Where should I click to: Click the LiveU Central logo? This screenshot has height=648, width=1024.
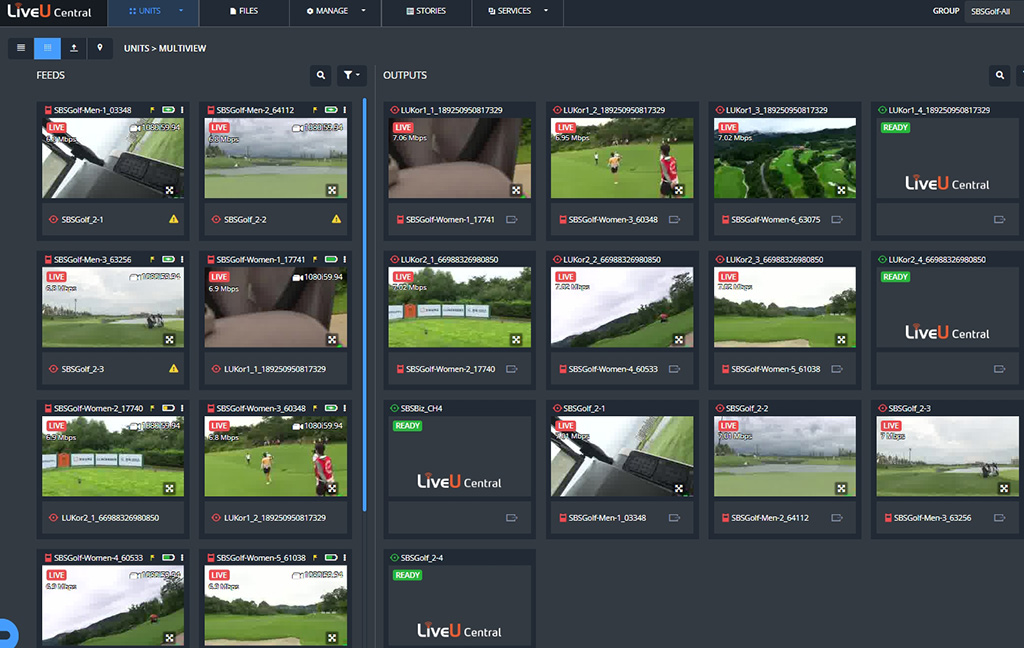pos(50,11)
